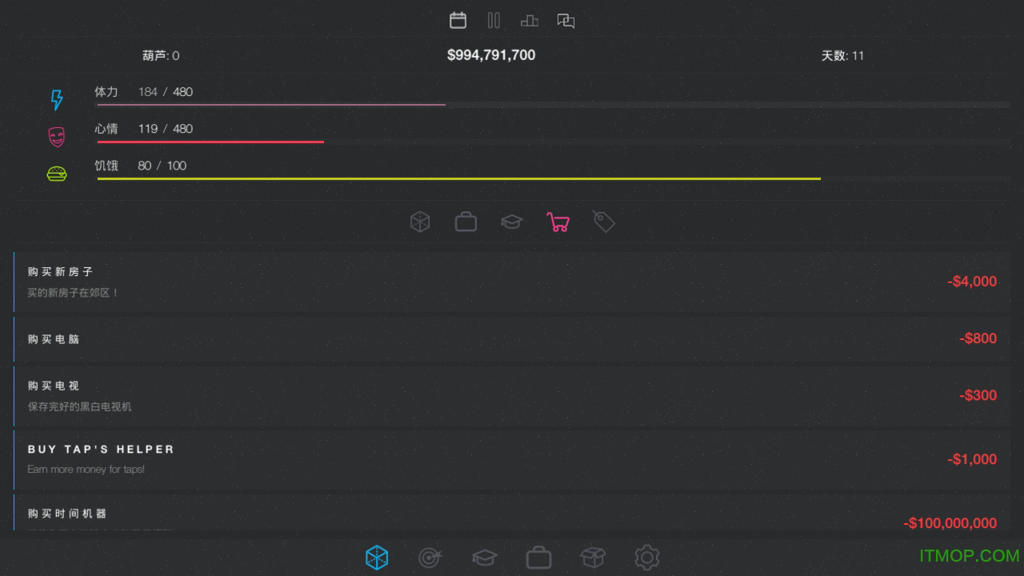The width and height of the screenshot is (1024, 576).
Task: Open the target goals icon in bottom bar
Action: click(430, 558)
